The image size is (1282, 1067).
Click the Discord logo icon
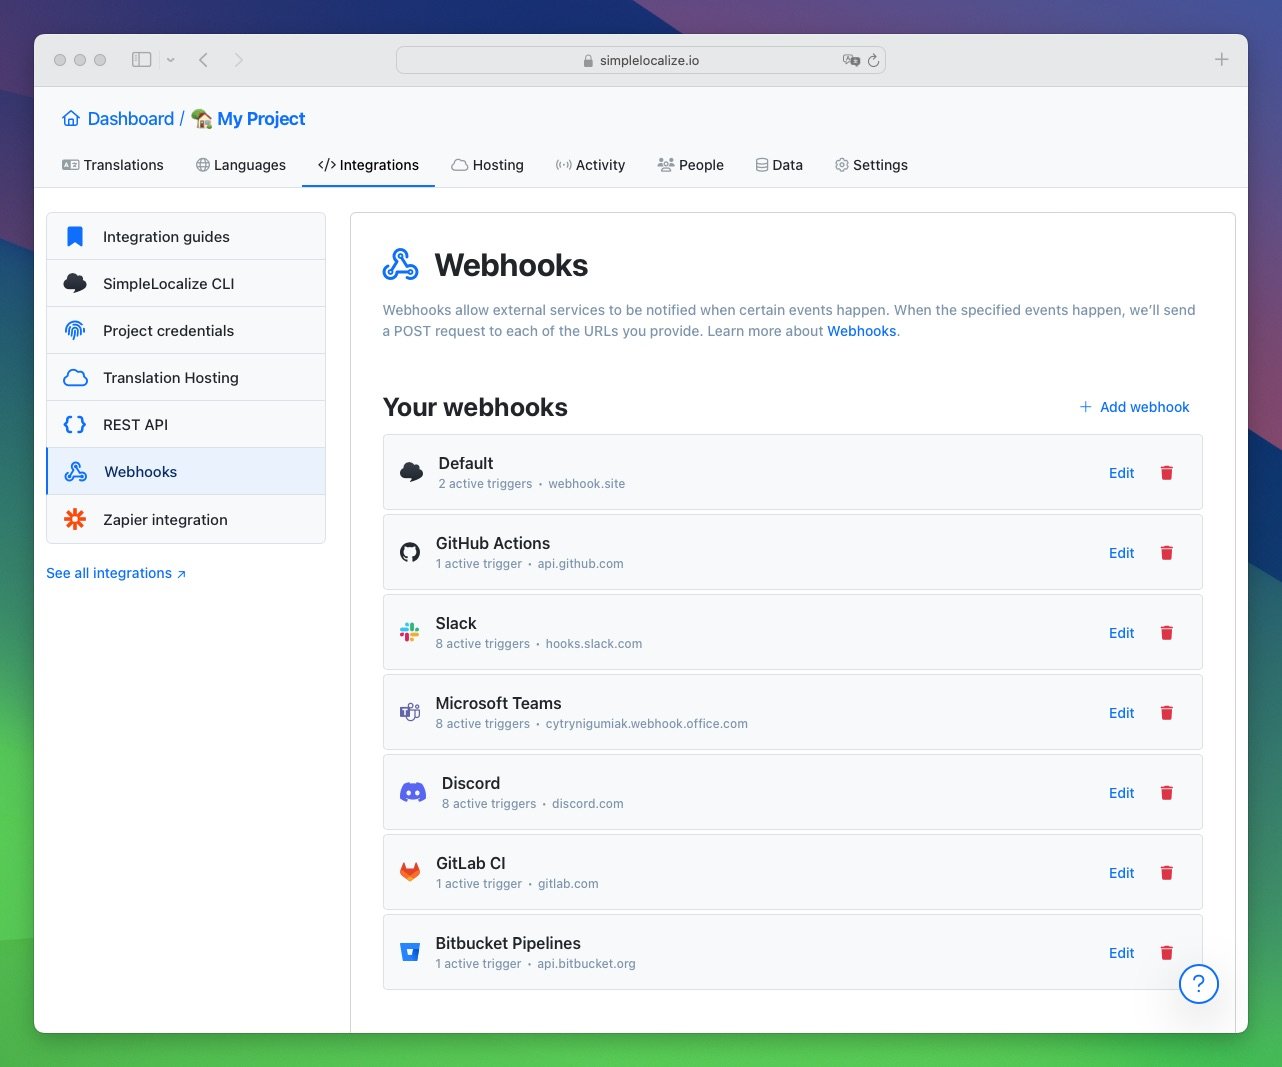click(413, 792)
